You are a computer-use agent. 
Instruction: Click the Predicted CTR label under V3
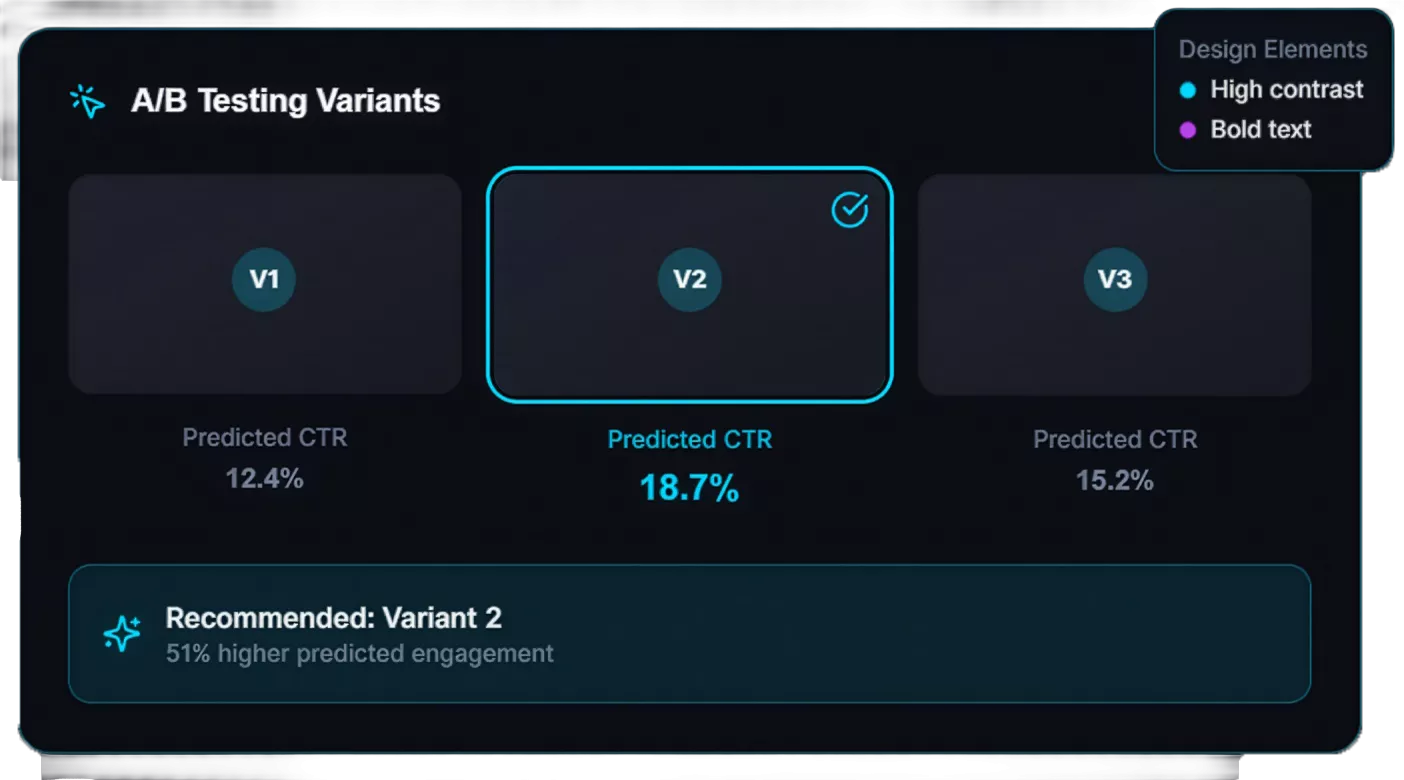click(x=1115, y=440)
